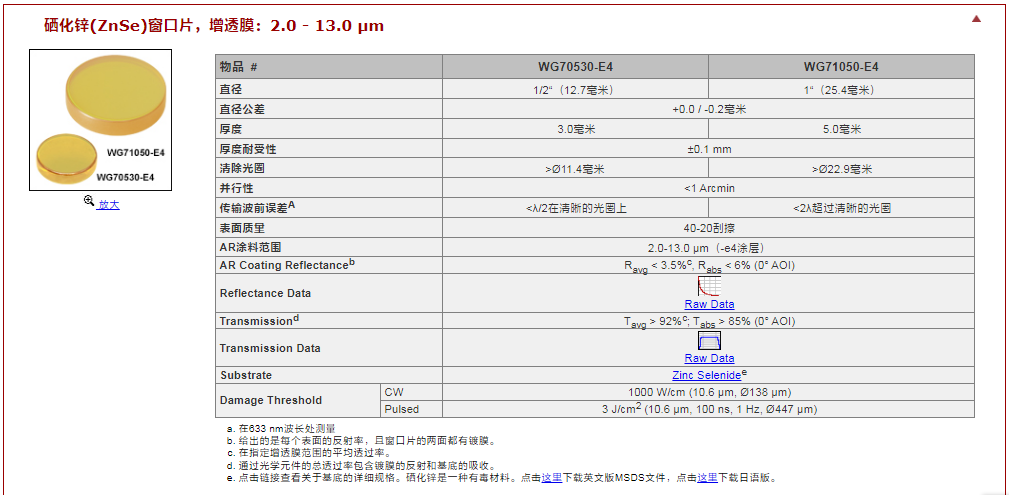Open Raw Data link for Transmission Data
The height and width of the screenshot is (495, 1009).
709,358
